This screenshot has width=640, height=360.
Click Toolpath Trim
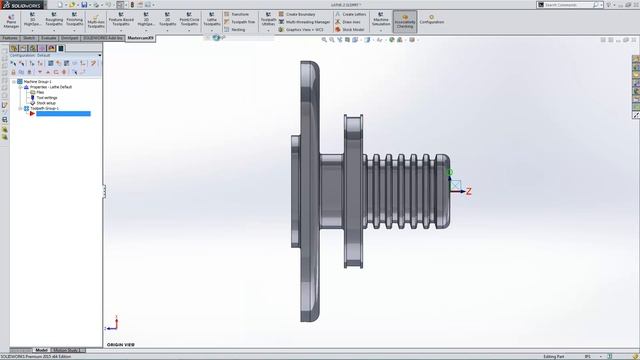[x=240, y=22]
